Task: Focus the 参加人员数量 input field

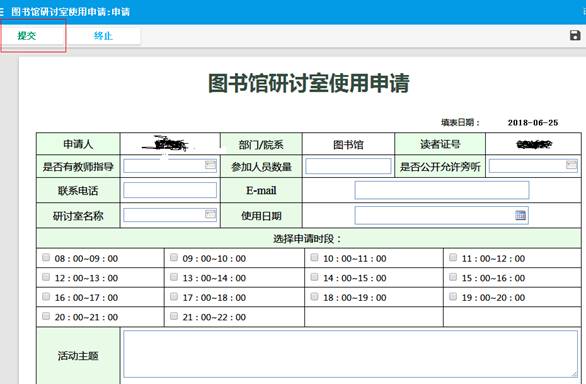Action: [348, 166]
